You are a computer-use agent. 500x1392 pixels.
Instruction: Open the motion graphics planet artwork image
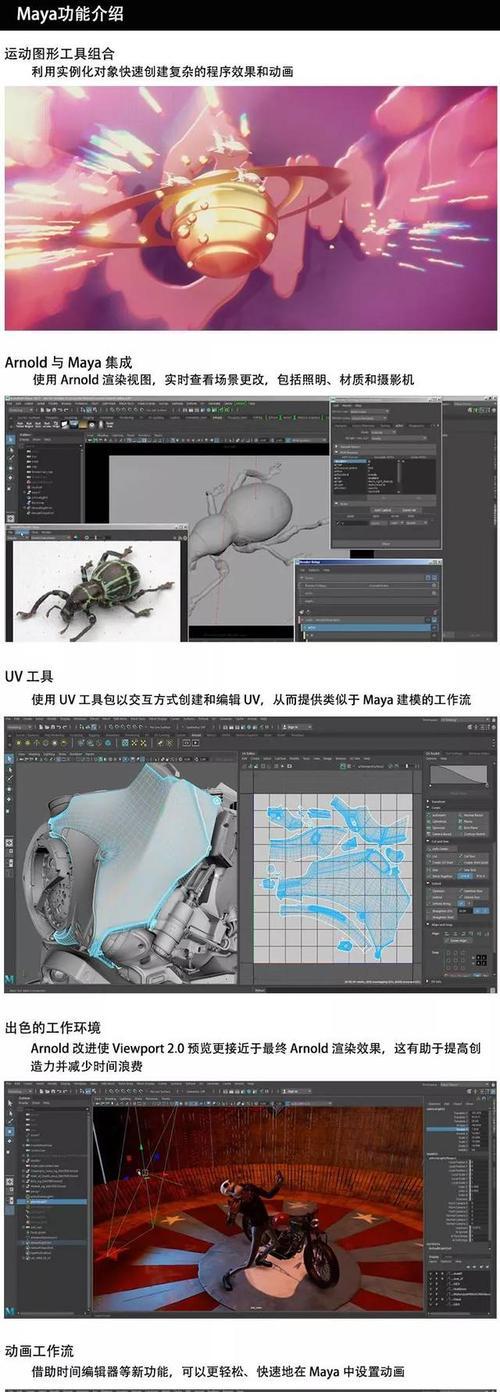[x=250, y=208]
